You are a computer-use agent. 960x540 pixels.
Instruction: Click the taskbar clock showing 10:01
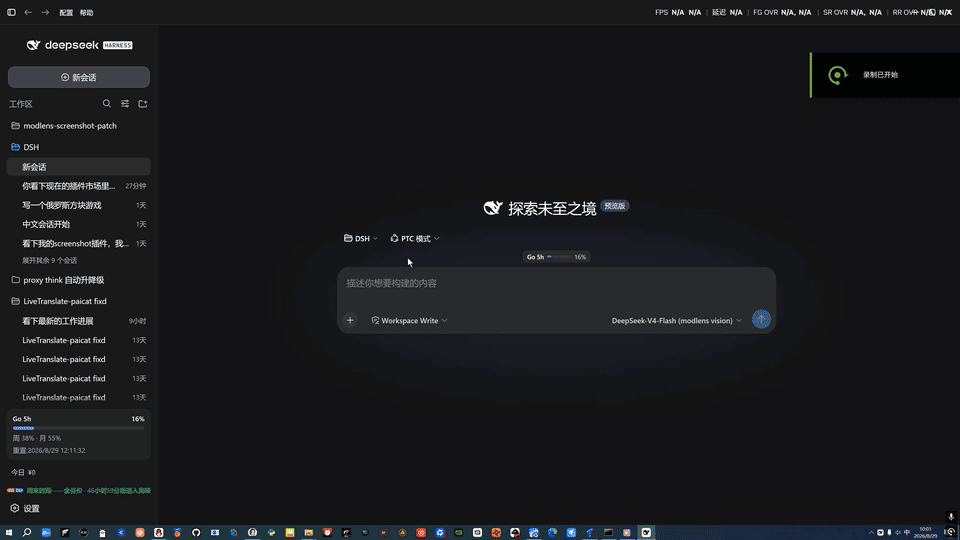click(x=926, y=533)
